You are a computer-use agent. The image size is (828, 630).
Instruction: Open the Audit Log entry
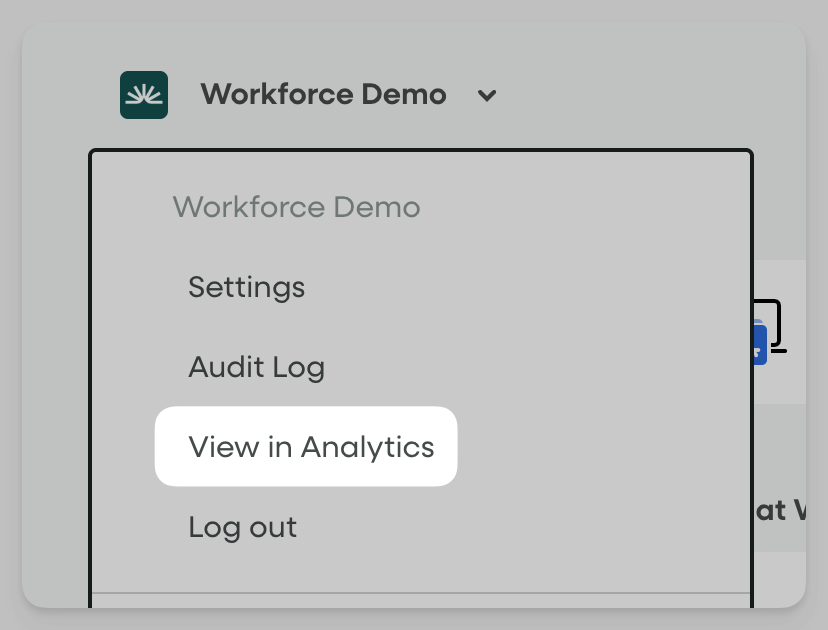(x=256, y=368)
